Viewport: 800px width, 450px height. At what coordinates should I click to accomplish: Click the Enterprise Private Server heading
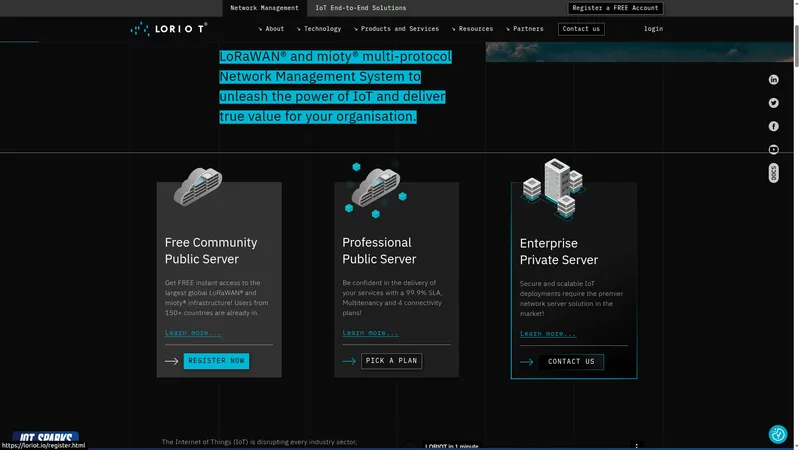click(x=559, y=252)
